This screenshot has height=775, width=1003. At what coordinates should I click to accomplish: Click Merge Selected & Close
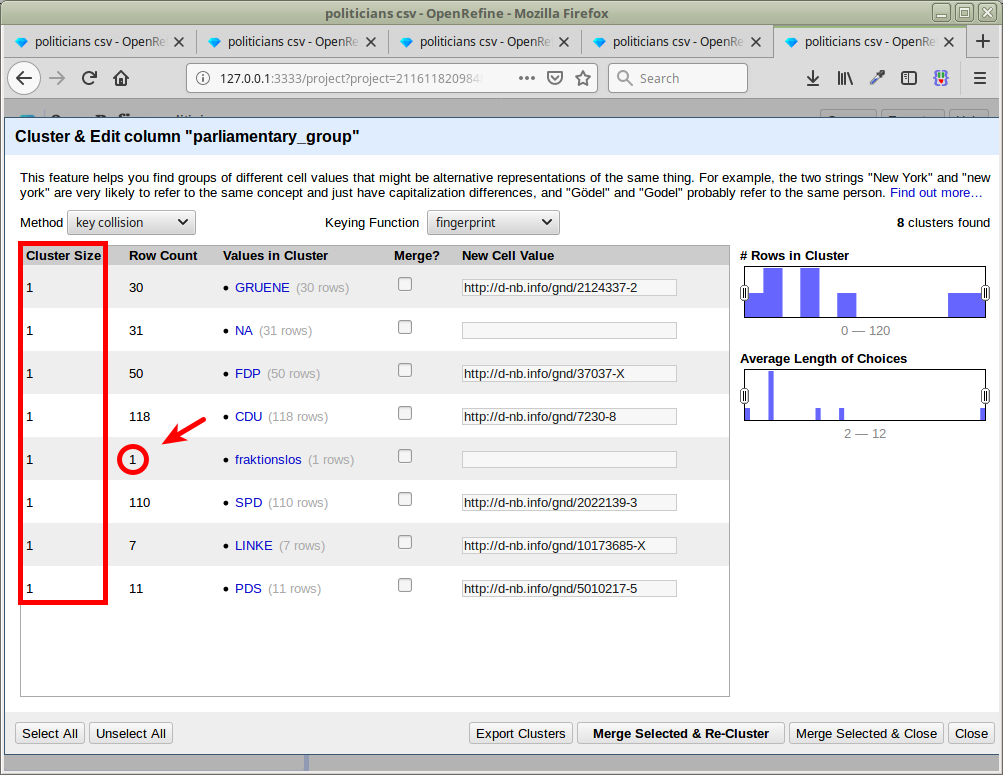coord(866,733)
